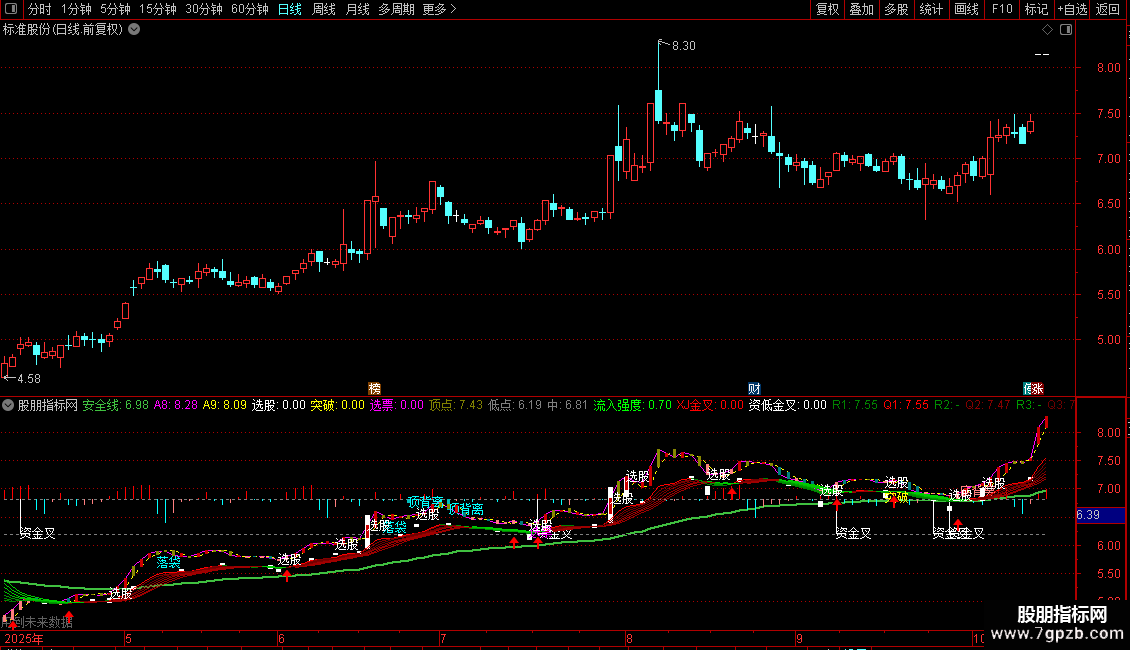Click the 中: 6.81 value
Image resolution: width=1130 pixels, height=650 pixels.
(x=568, y=405)
